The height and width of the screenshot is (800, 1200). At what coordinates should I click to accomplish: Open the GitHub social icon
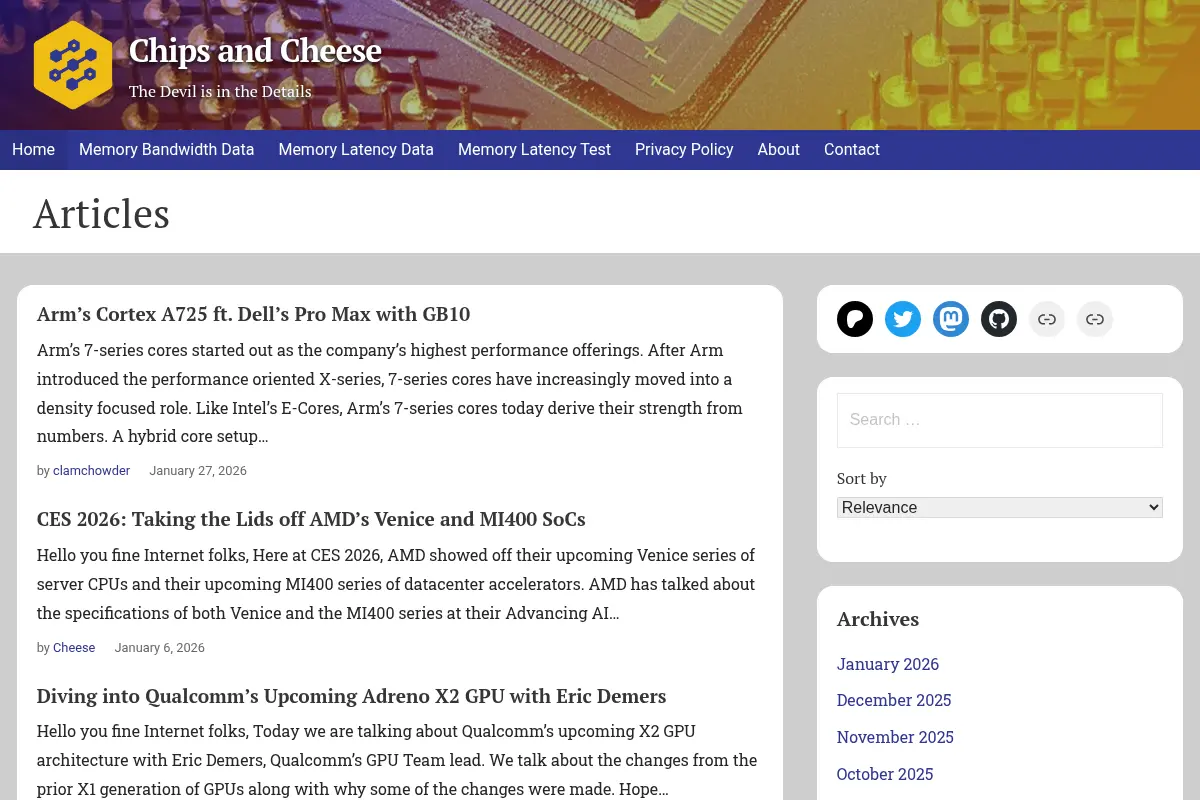click(x=999, y=319)
